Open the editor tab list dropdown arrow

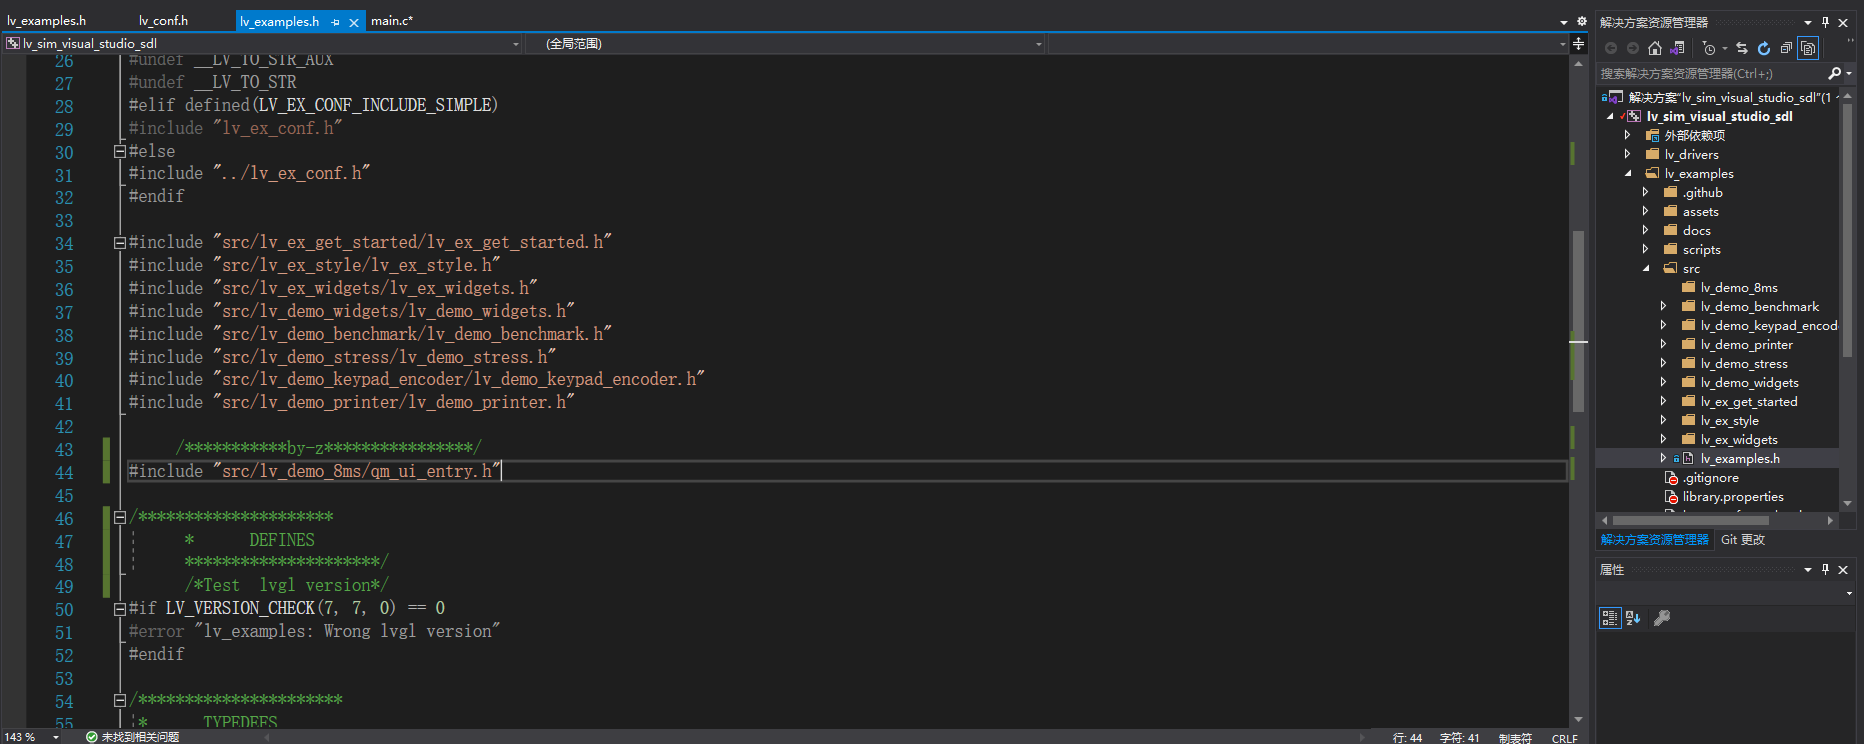[1564, 22]
